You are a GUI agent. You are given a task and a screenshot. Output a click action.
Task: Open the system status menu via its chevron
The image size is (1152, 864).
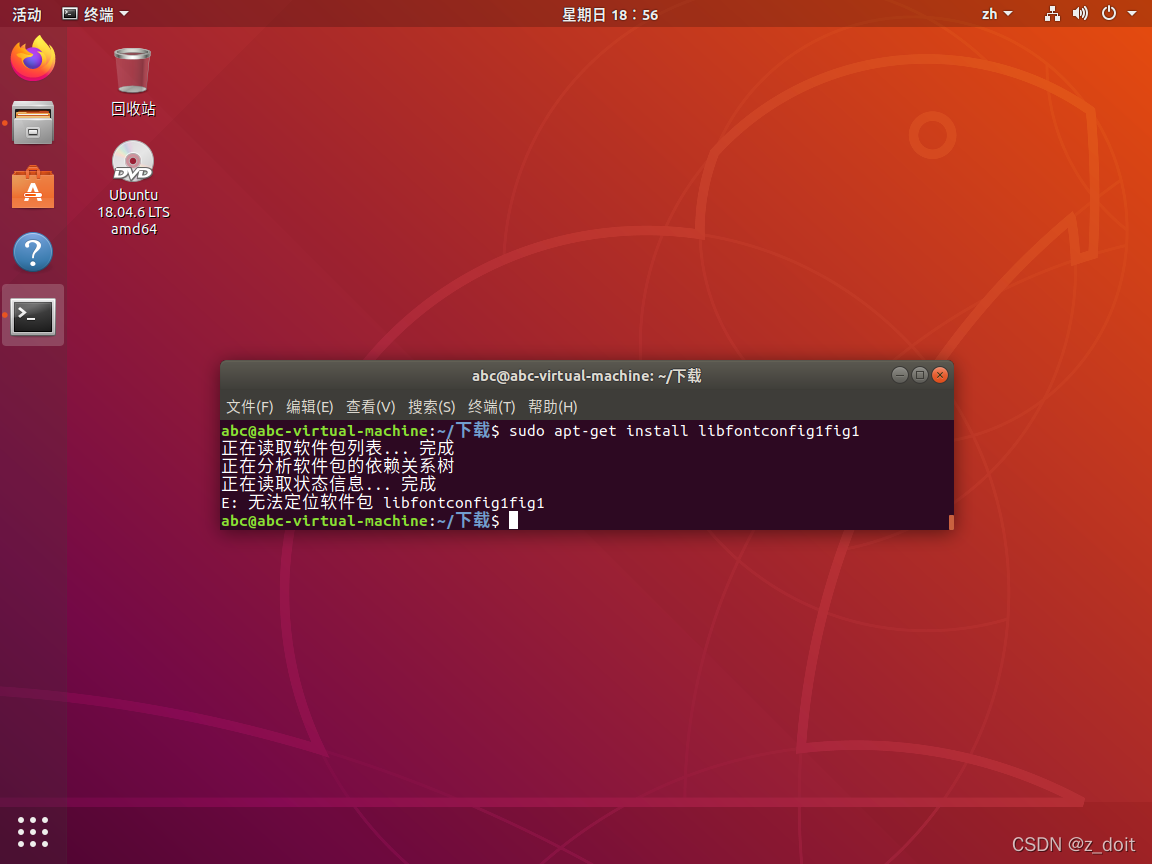coord(1133,14)
